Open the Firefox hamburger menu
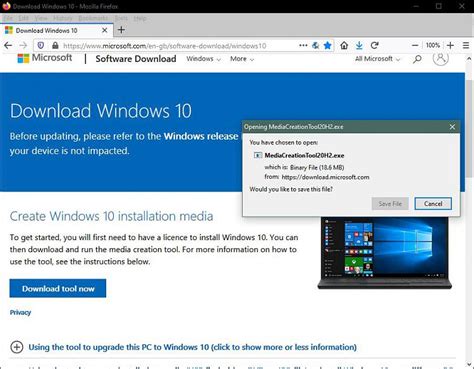 click(x=466, y=45)
